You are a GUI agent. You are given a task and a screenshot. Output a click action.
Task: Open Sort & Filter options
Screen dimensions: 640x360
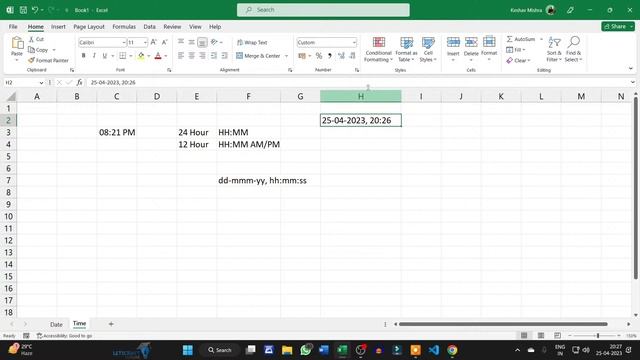[554, 49]
